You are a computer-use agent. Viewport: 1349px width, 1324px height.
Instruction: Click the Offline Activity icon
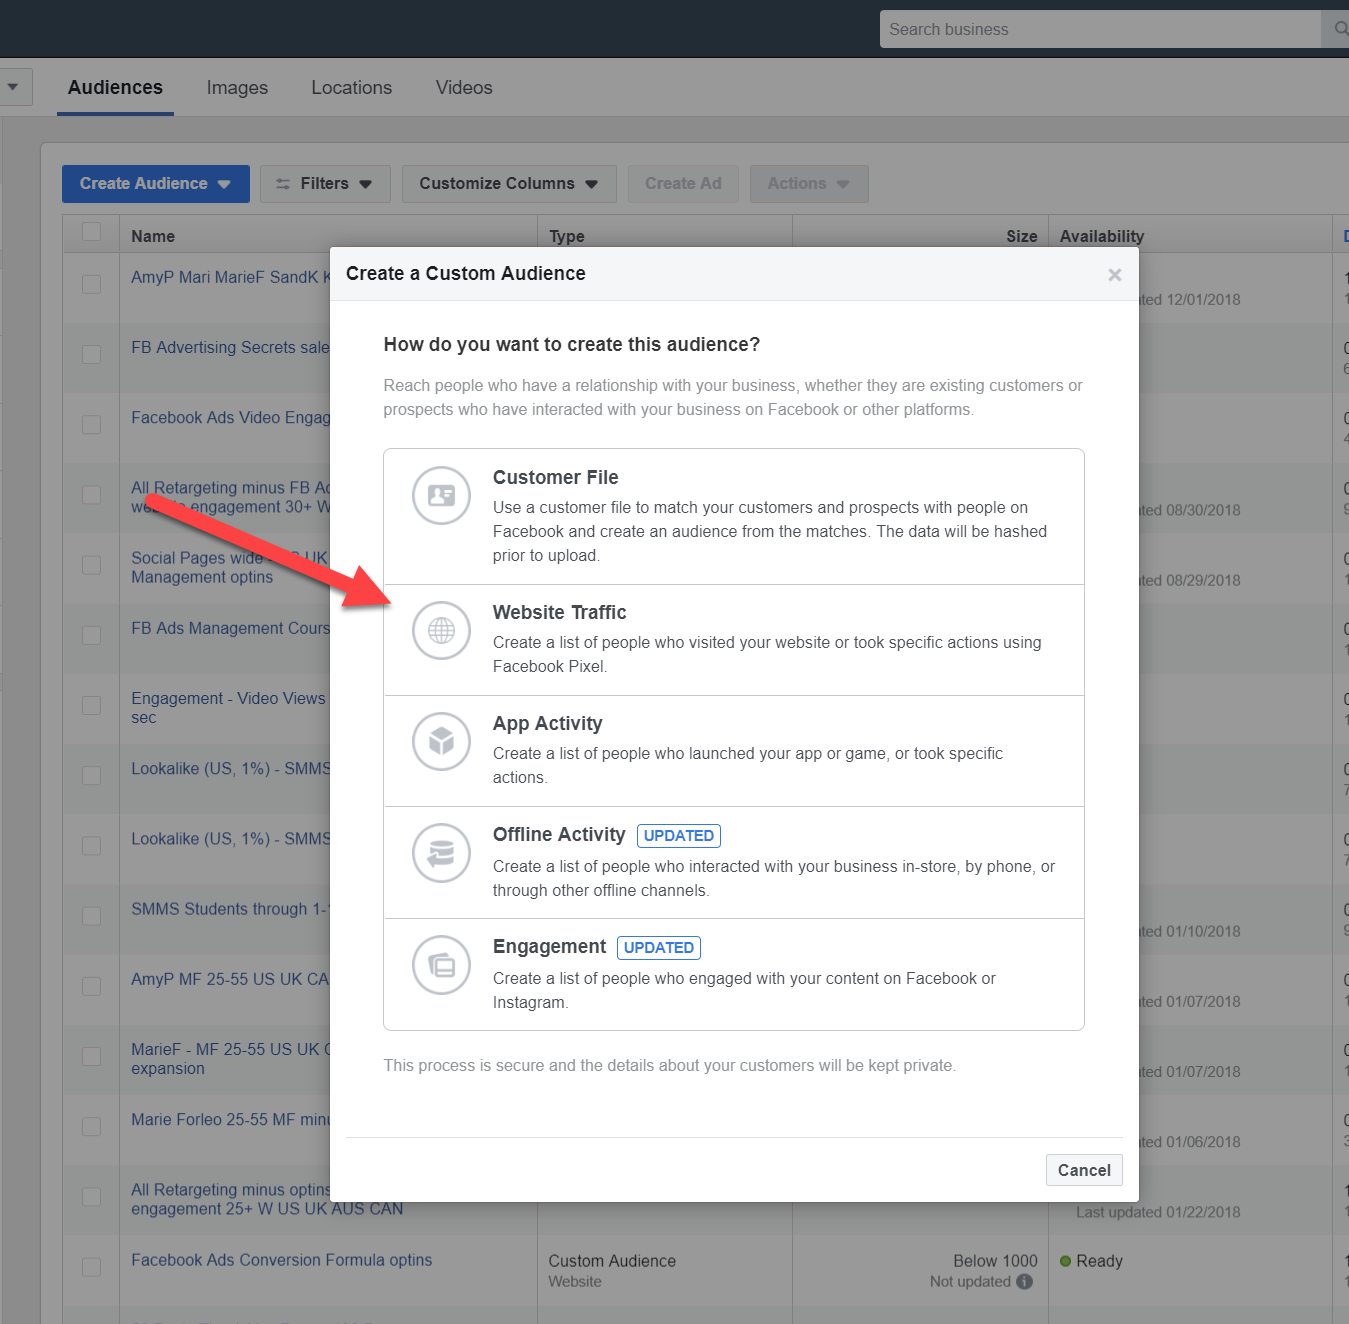[x=440, y=853]
